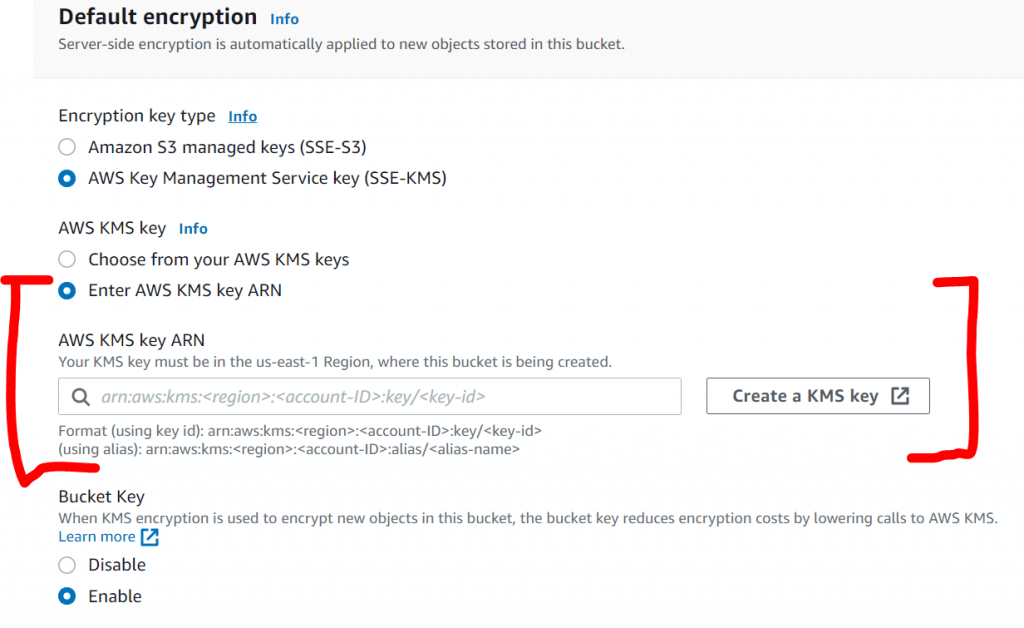Select the Enter AWS KMS key ARN option
This screenshot has width=1024, height=628.
(67, 290)
